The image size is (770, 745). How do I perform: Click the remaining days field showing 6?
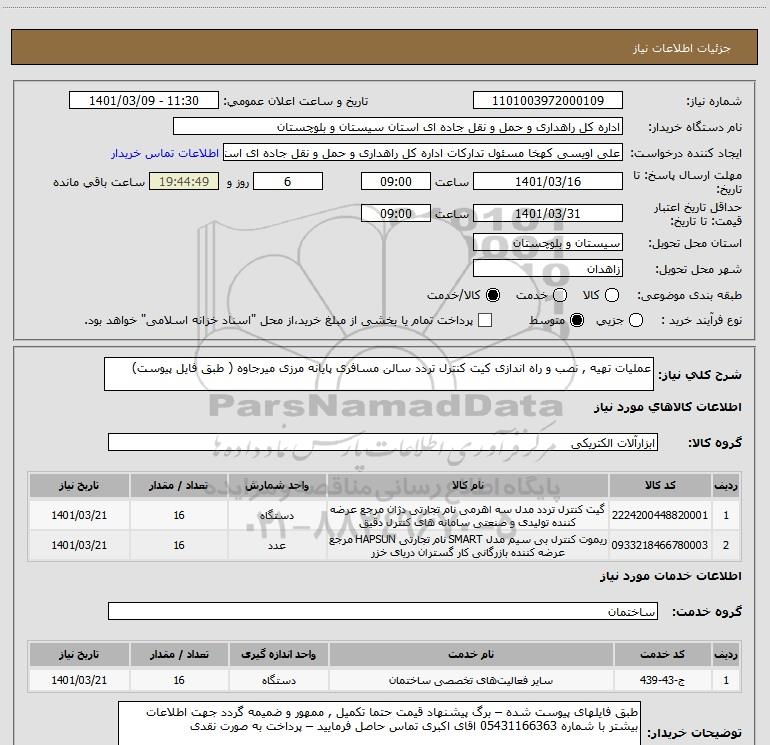coord(288,181)
